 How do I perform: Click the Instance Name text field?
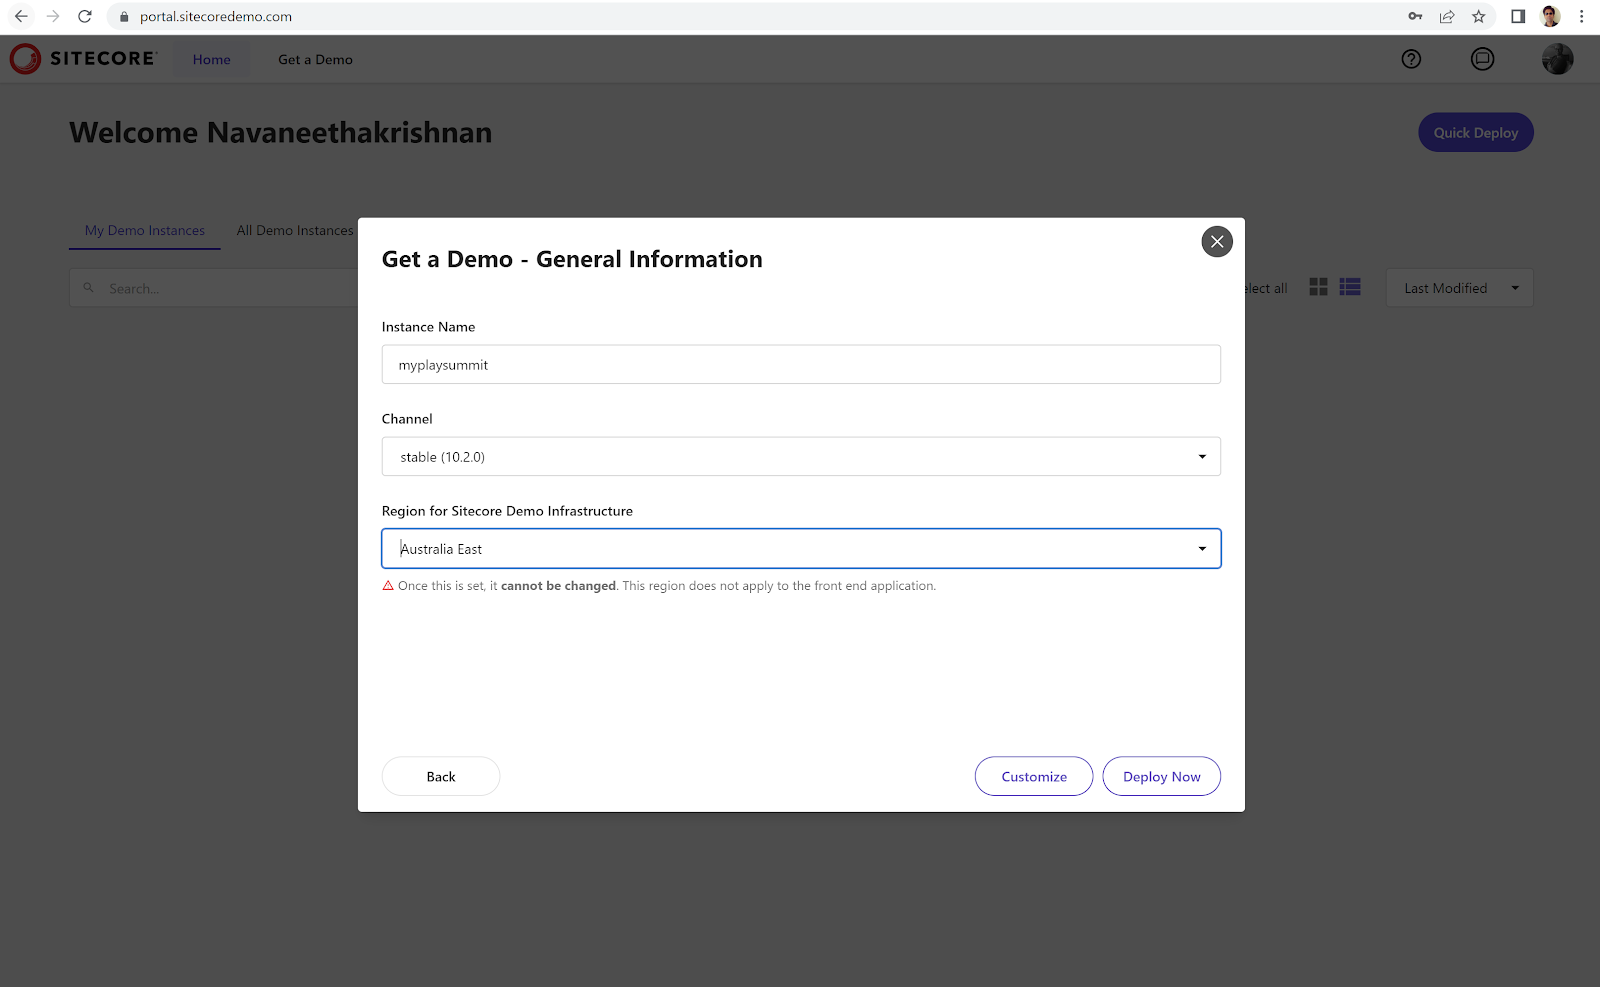(x=800, y=365)
